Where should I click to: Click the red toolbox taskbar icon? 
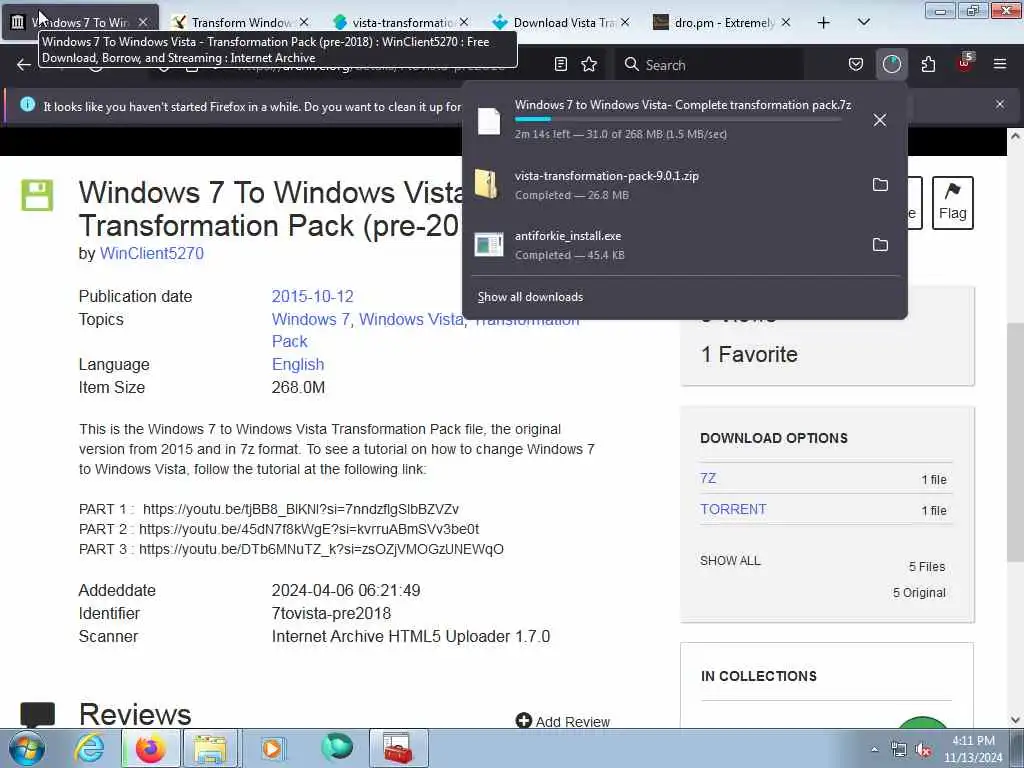(398, 748)
